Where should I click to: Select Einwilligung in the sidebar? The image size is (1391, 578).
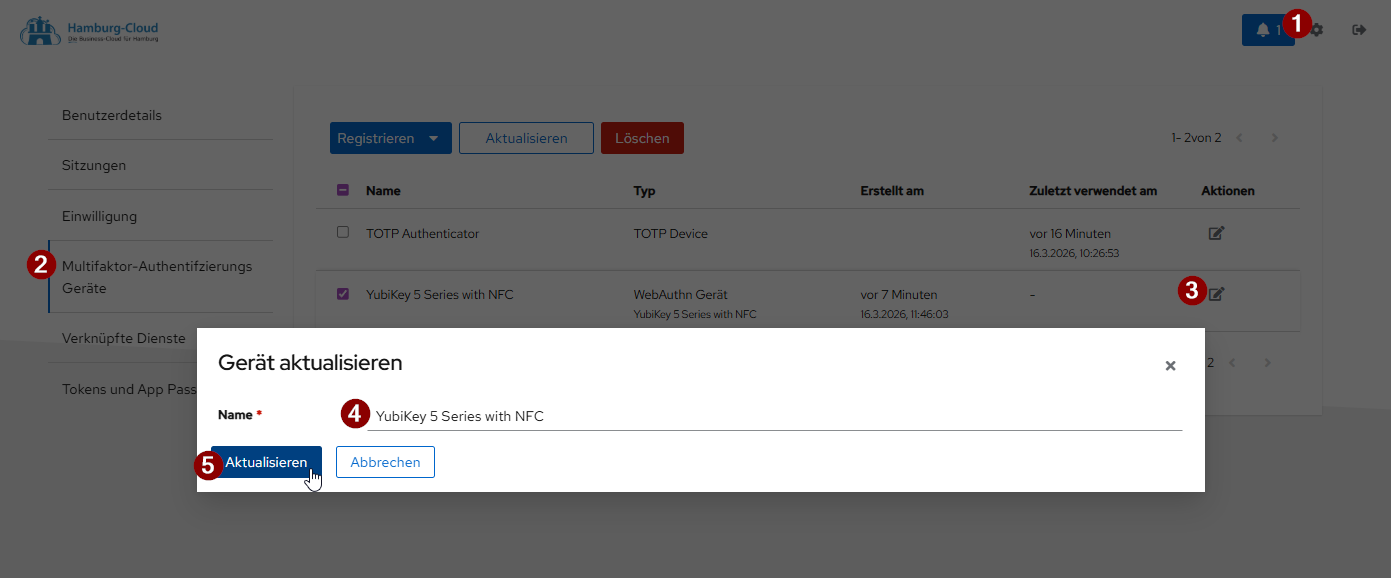click(92, 215)
